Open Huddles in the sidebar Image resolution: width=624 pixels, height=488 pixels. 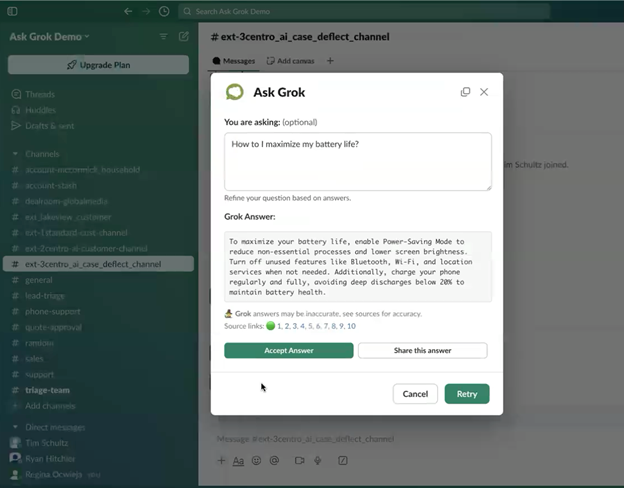tap(40, 110)
